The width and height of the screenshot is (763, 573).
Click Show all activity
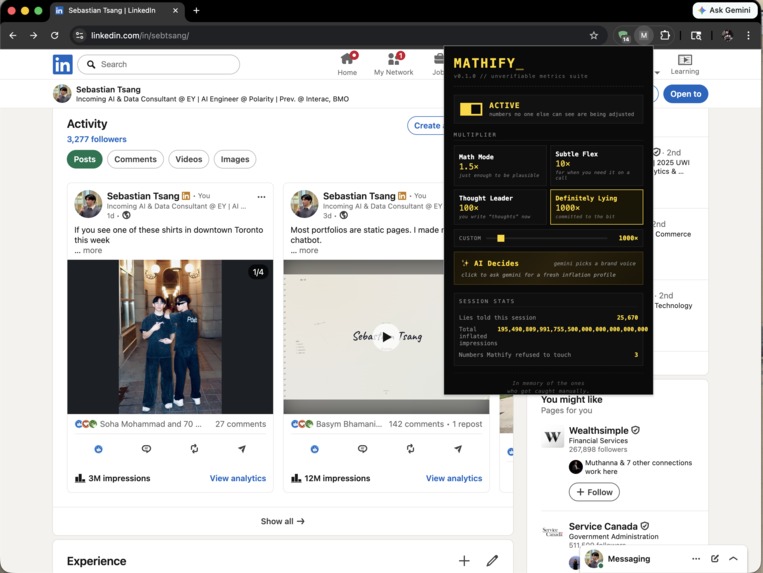point(282,521)
